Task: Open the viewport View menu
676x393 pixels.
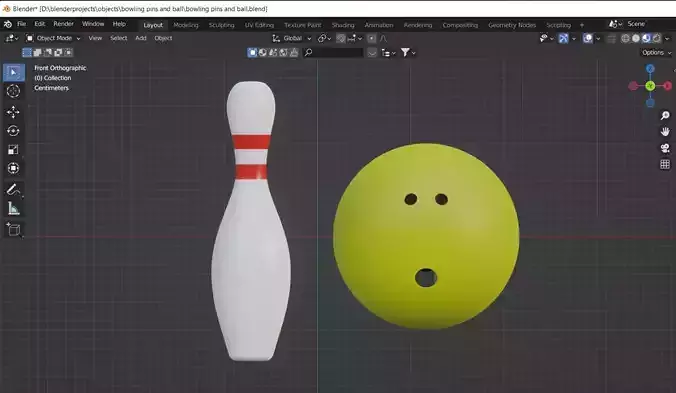Action: [95, 38]
